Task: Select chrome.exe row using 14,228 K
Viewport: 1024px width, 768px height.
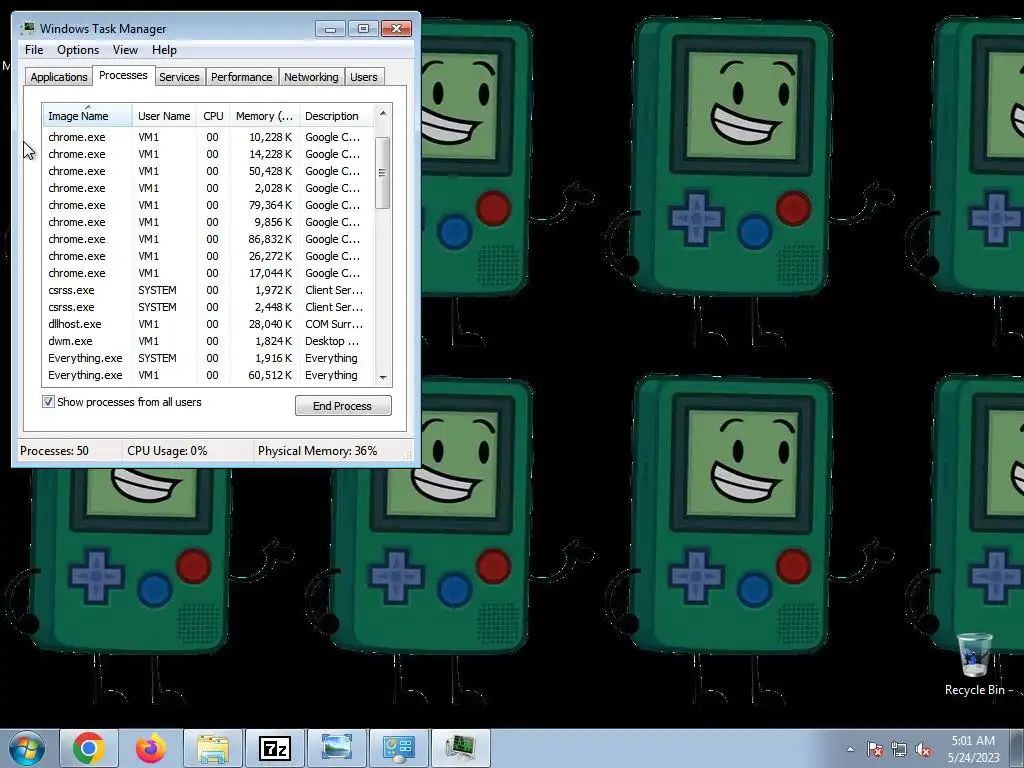Action: (x=208, y=154)
